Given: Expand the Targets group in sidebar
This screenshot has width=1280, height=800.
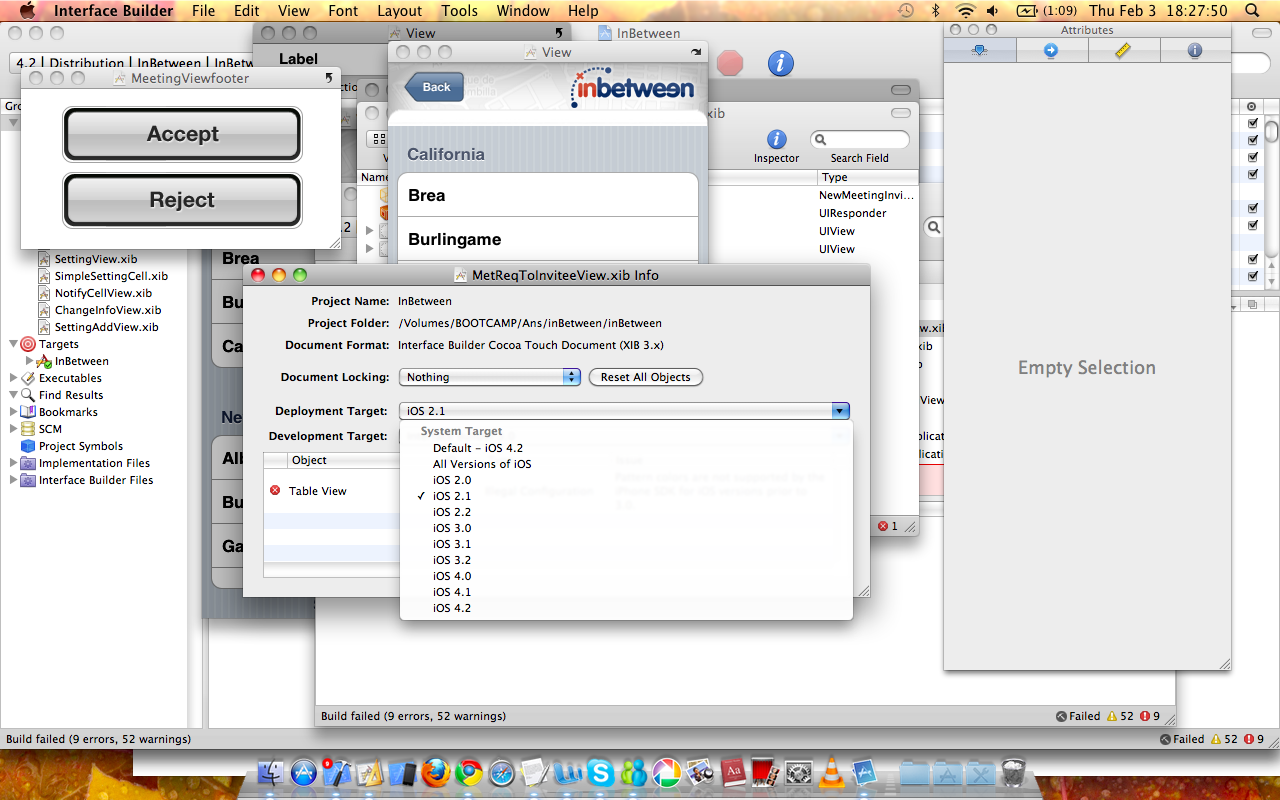Looking at the screenshot, I should pos(14,344).
